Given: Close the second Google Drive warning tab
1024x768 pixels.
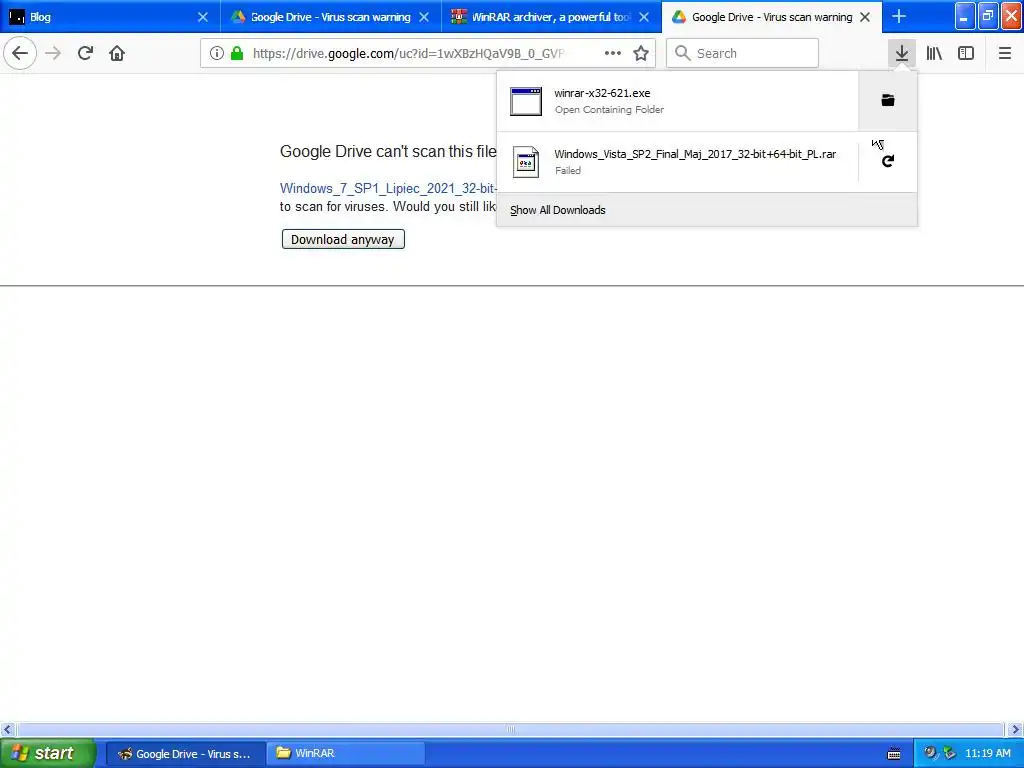Looking at the screenshot, I should click(x=424, y=17).
